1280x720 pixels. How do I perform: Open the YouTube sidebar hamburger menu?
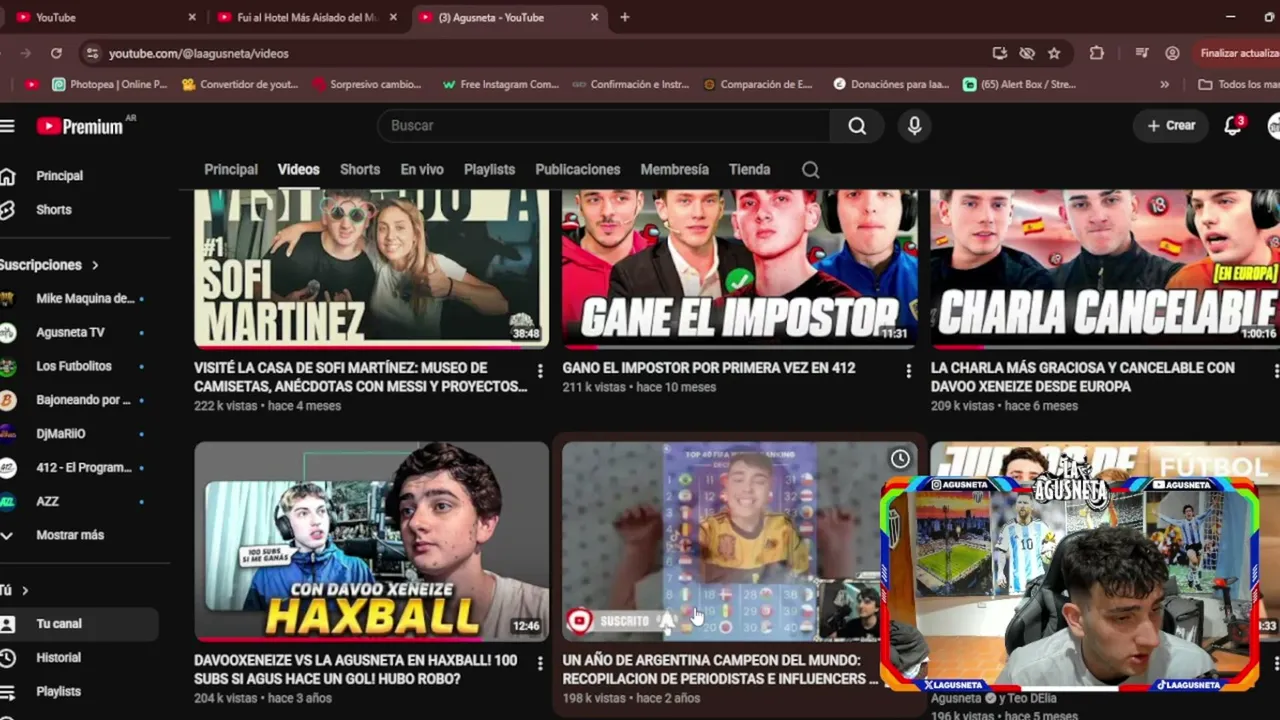[8, 126]
